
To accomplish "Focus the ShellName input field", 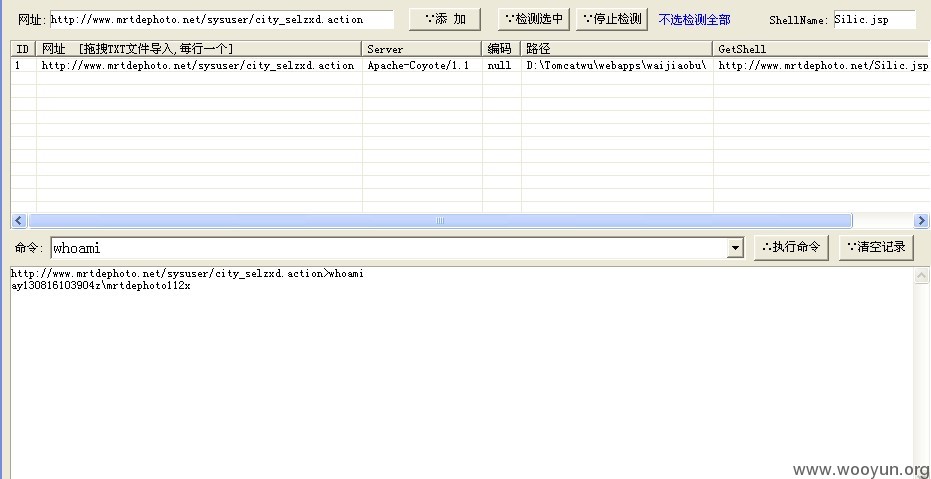I will coord(875,20).
